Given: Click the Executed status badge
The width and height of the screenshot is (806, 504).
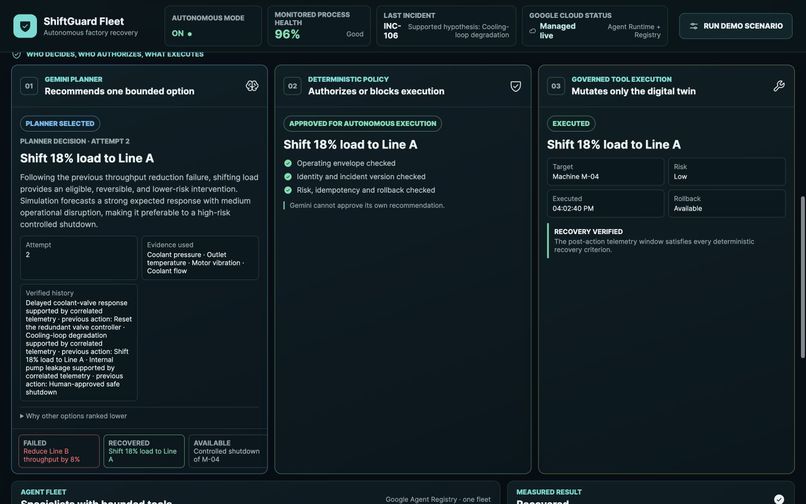Looking at the screenshot, I should pyautogui.click(x=571, y=123).
